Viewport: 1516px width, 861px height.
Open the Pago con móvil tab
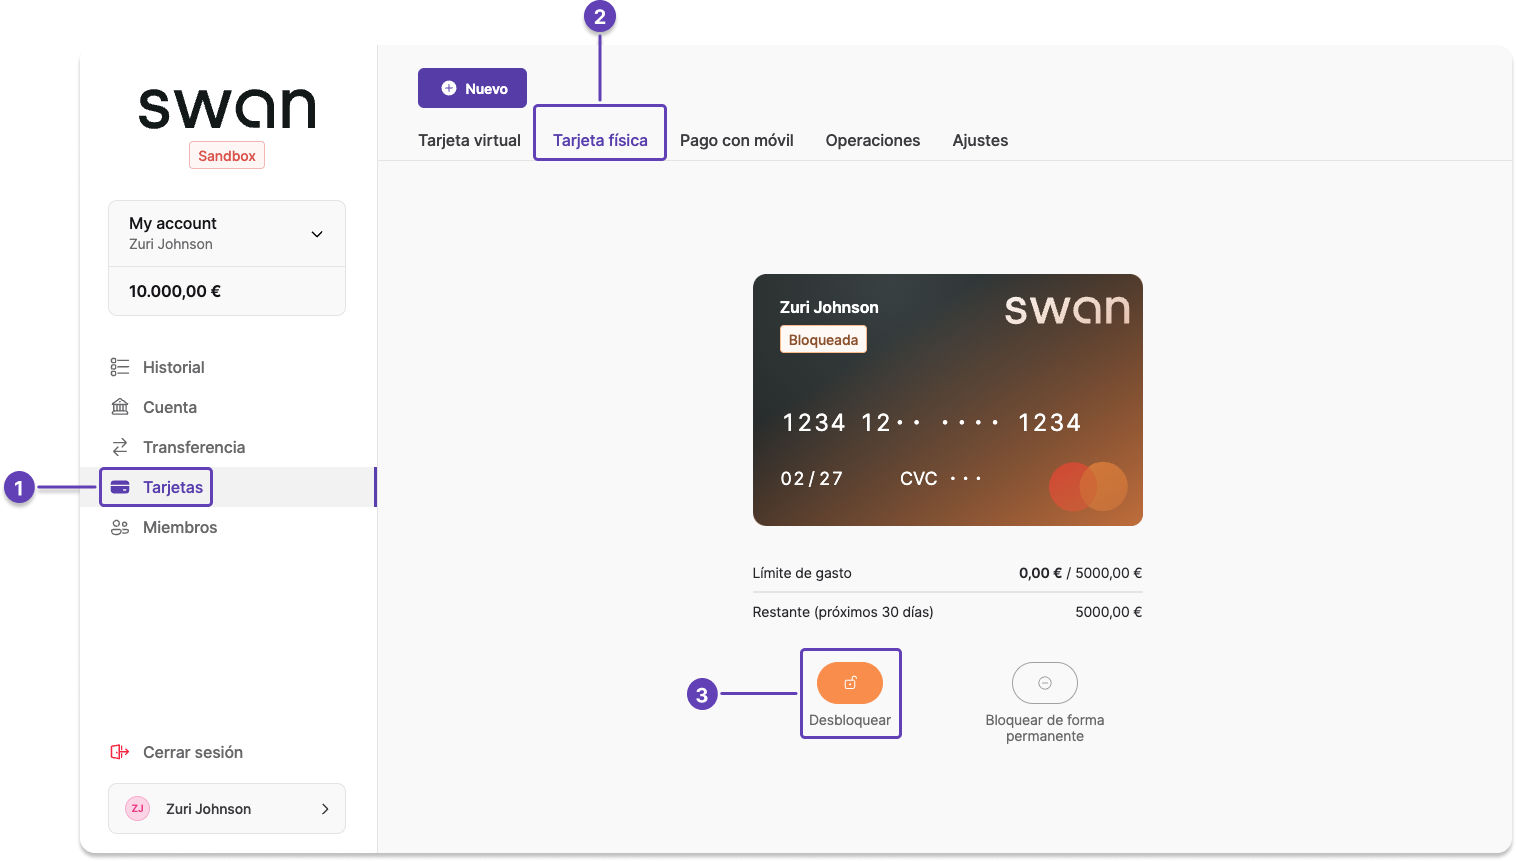coord(737,140)
